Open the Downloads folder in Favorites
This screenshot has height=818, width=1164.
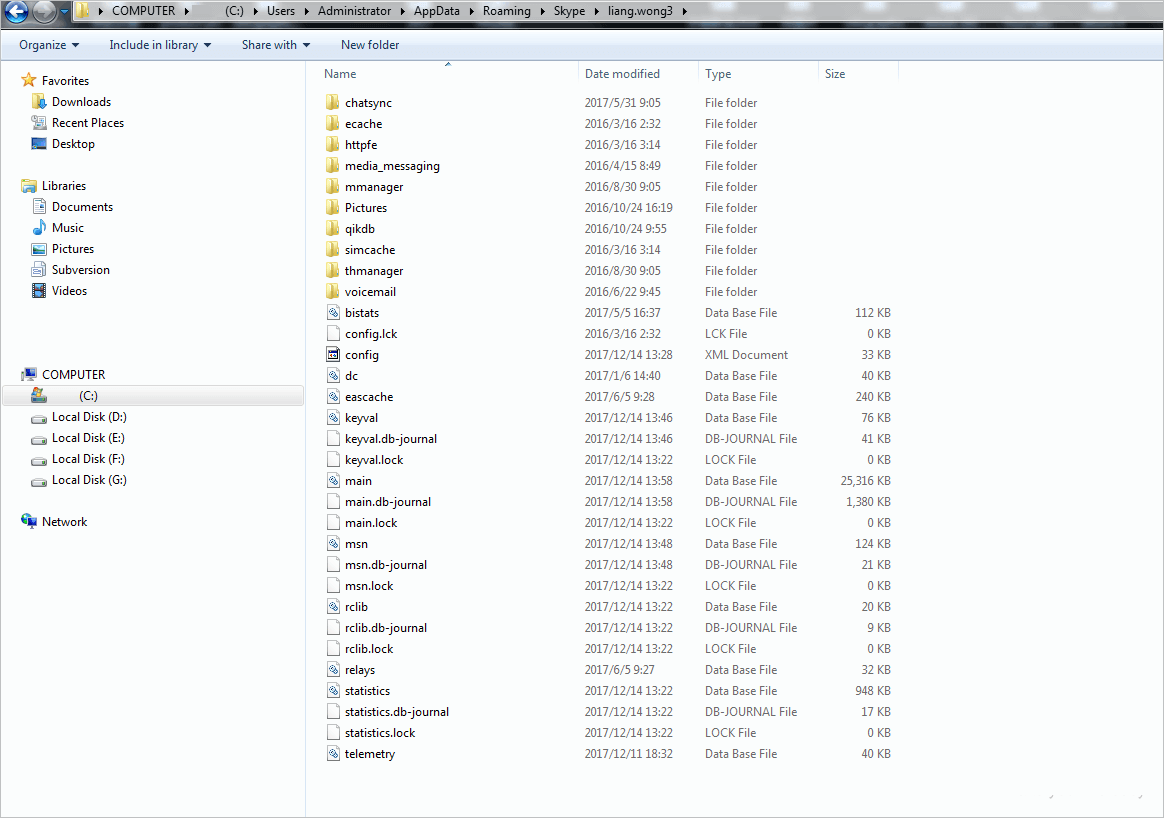pyautogui.click(x=79, y=101)
